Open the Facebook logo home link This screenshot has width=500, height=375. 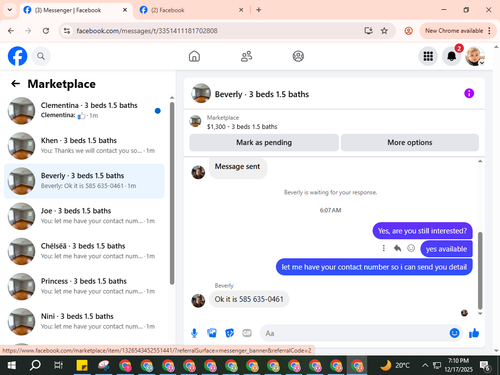[17, 56]
